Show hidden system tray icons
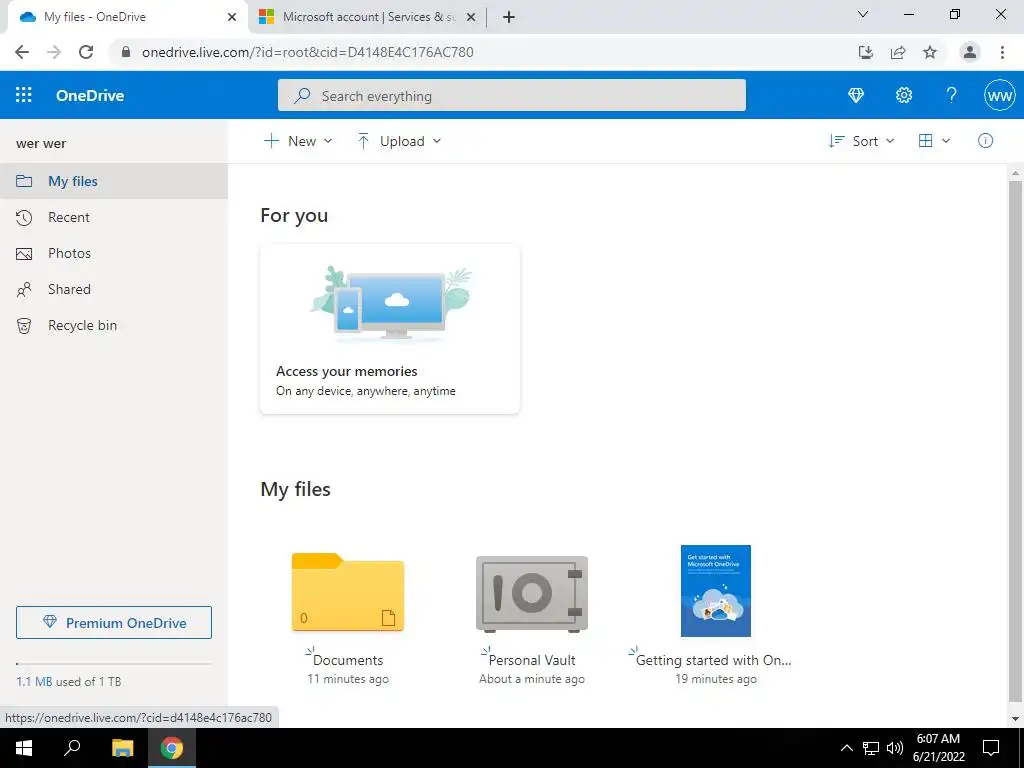Viewport: 1024px width, 768px height. [846, 748]
